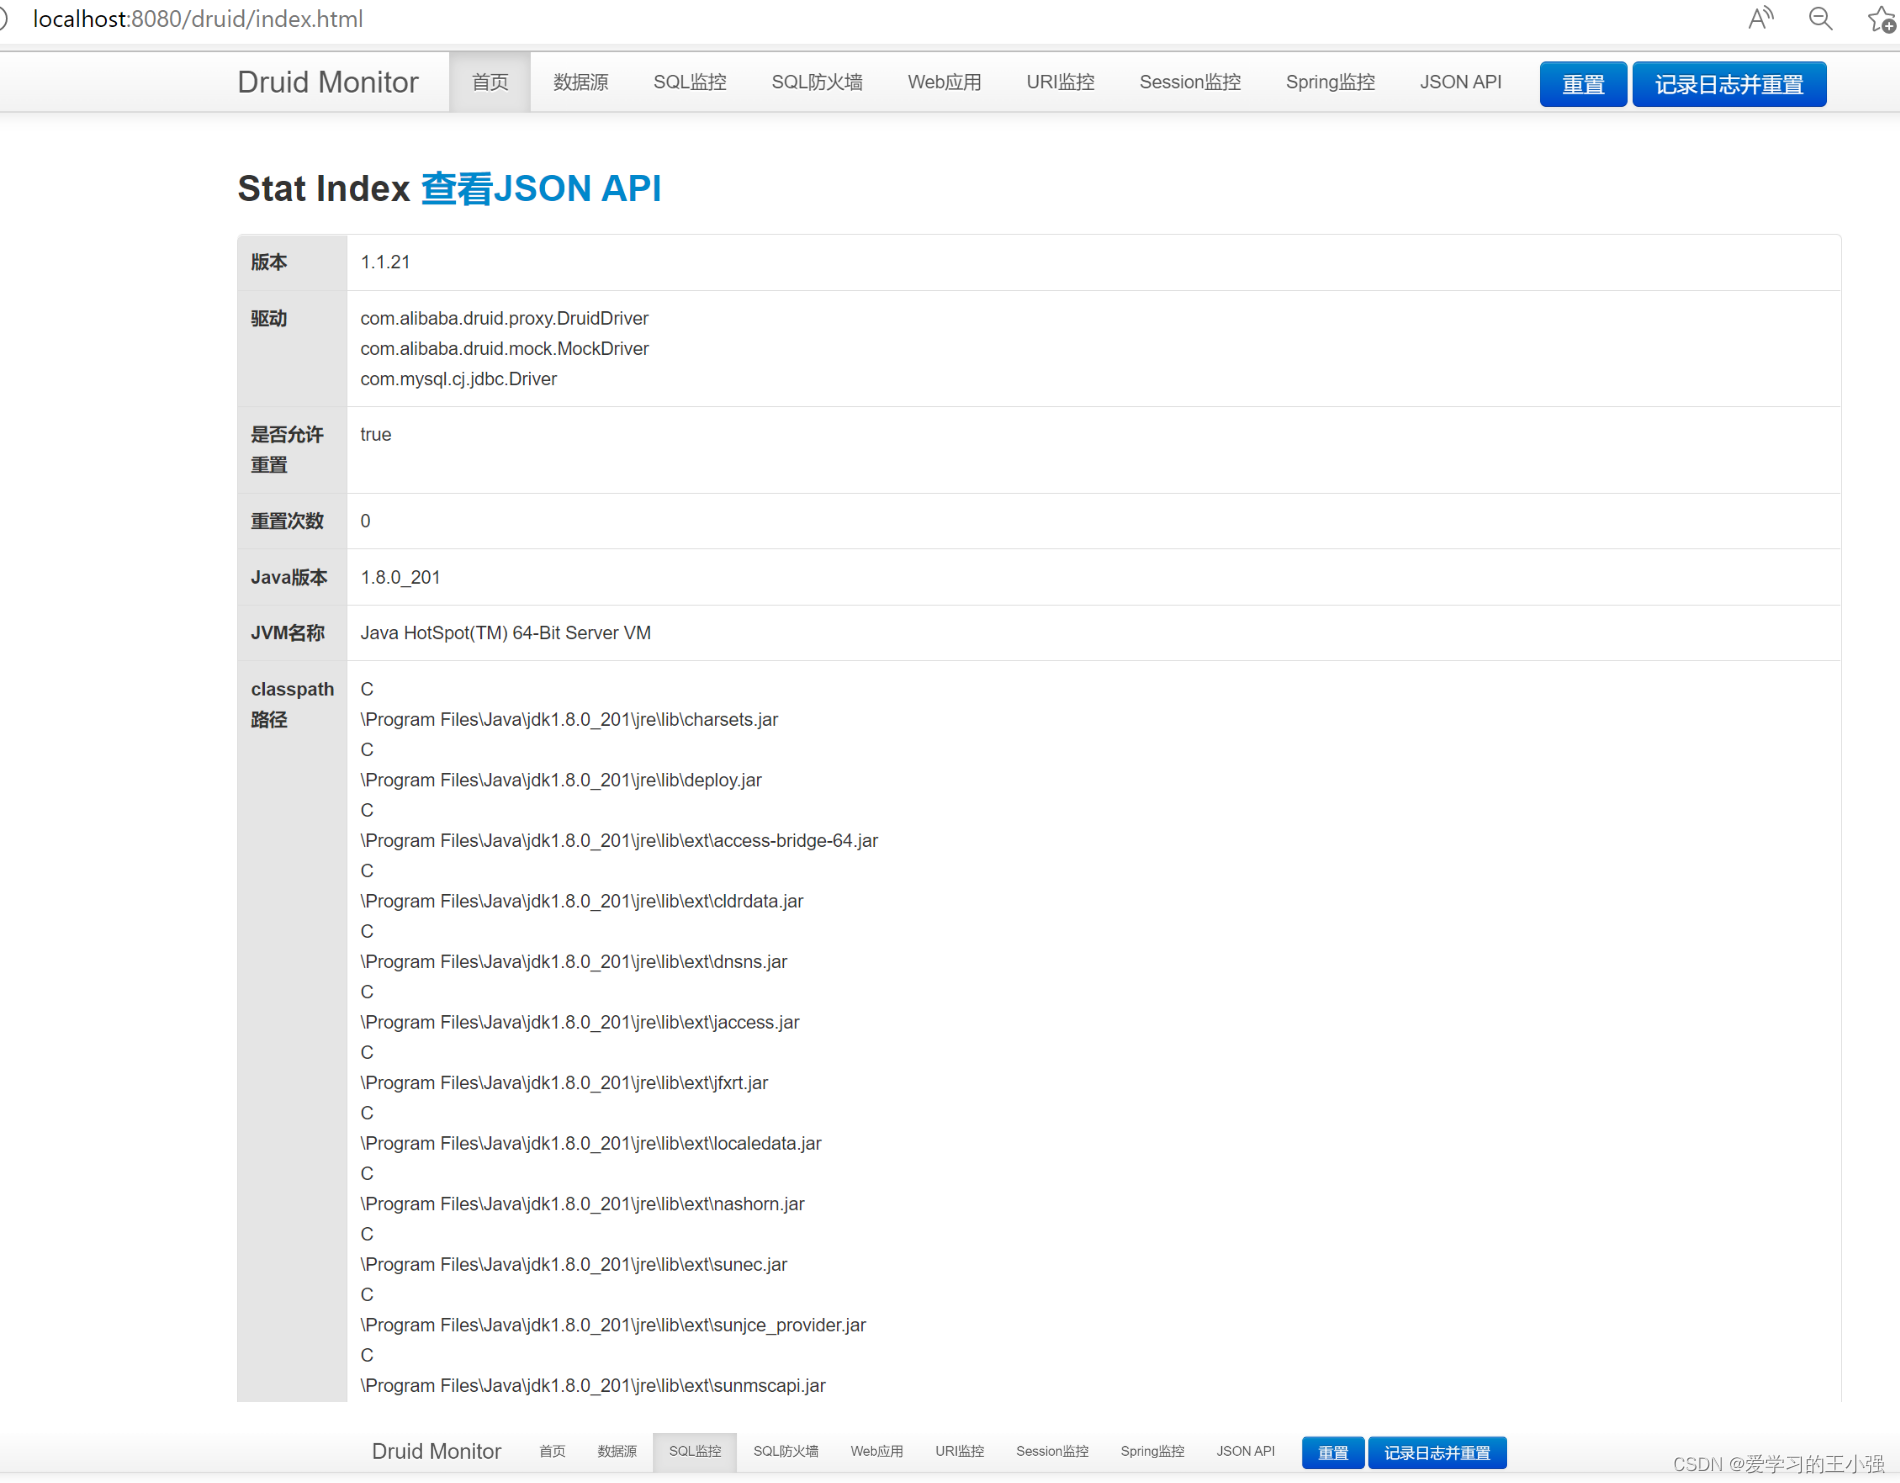Click the address bar URL localhost:8080/druid/index.html

tap(198, 19)
